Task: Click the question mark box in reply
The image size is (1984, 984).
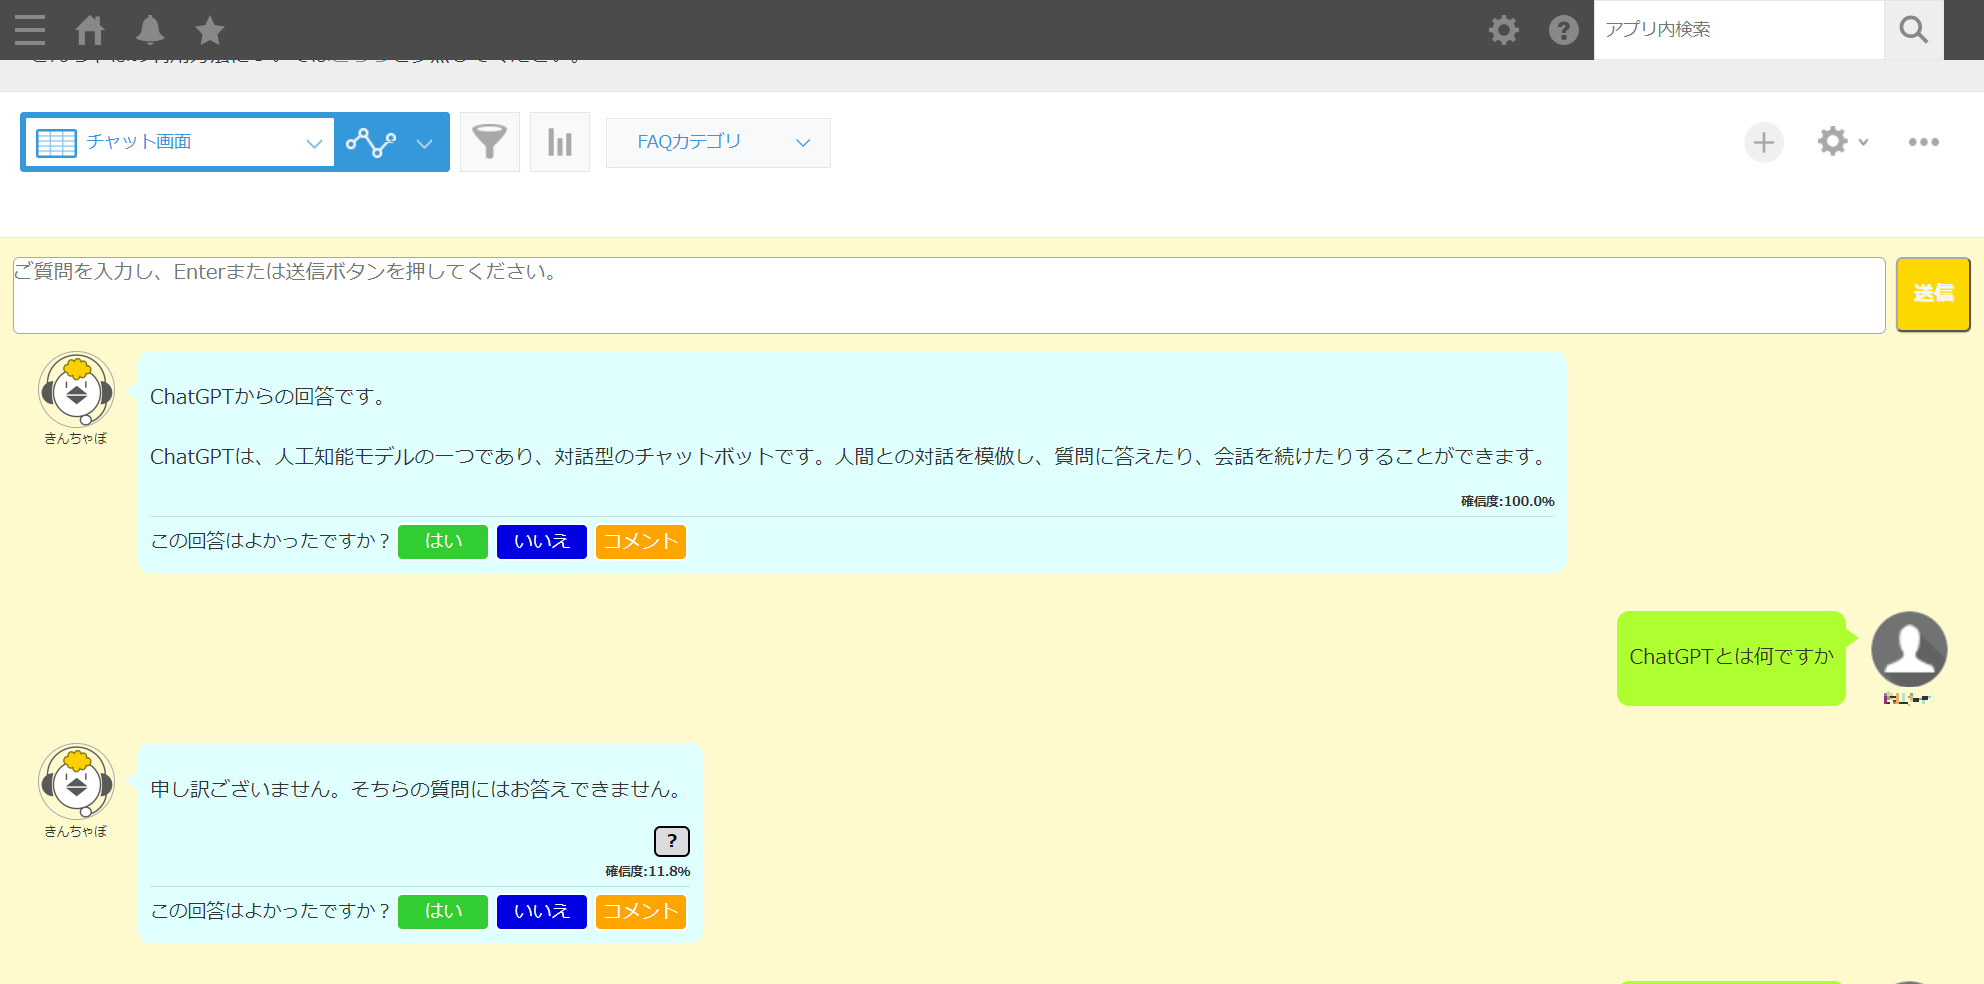Action: (671, 841)
